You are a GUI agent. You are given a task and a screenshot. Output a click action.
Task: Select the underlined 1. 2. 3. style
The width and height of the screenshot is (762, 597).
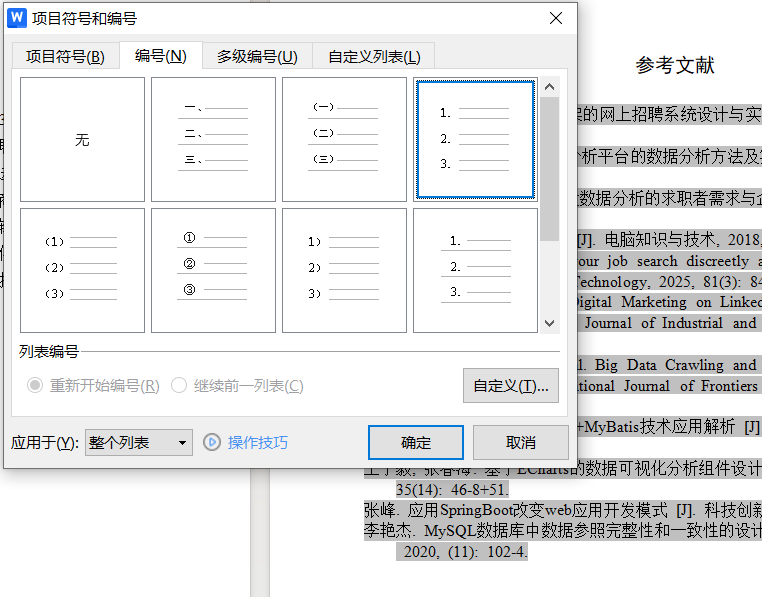tap(475, 270)
